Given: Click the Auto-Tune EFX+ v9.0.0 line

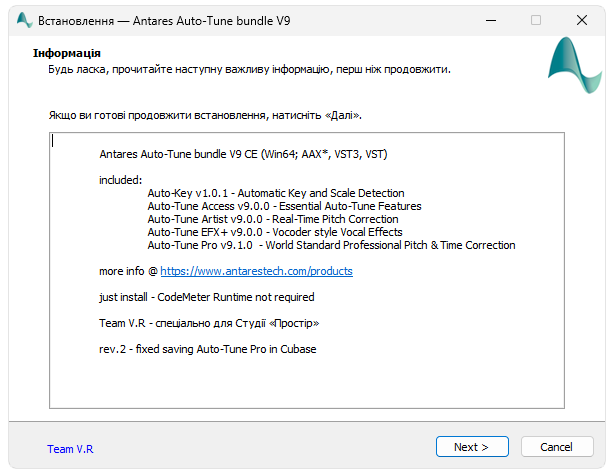Looking at the screenshot, I should pos(274,232).
